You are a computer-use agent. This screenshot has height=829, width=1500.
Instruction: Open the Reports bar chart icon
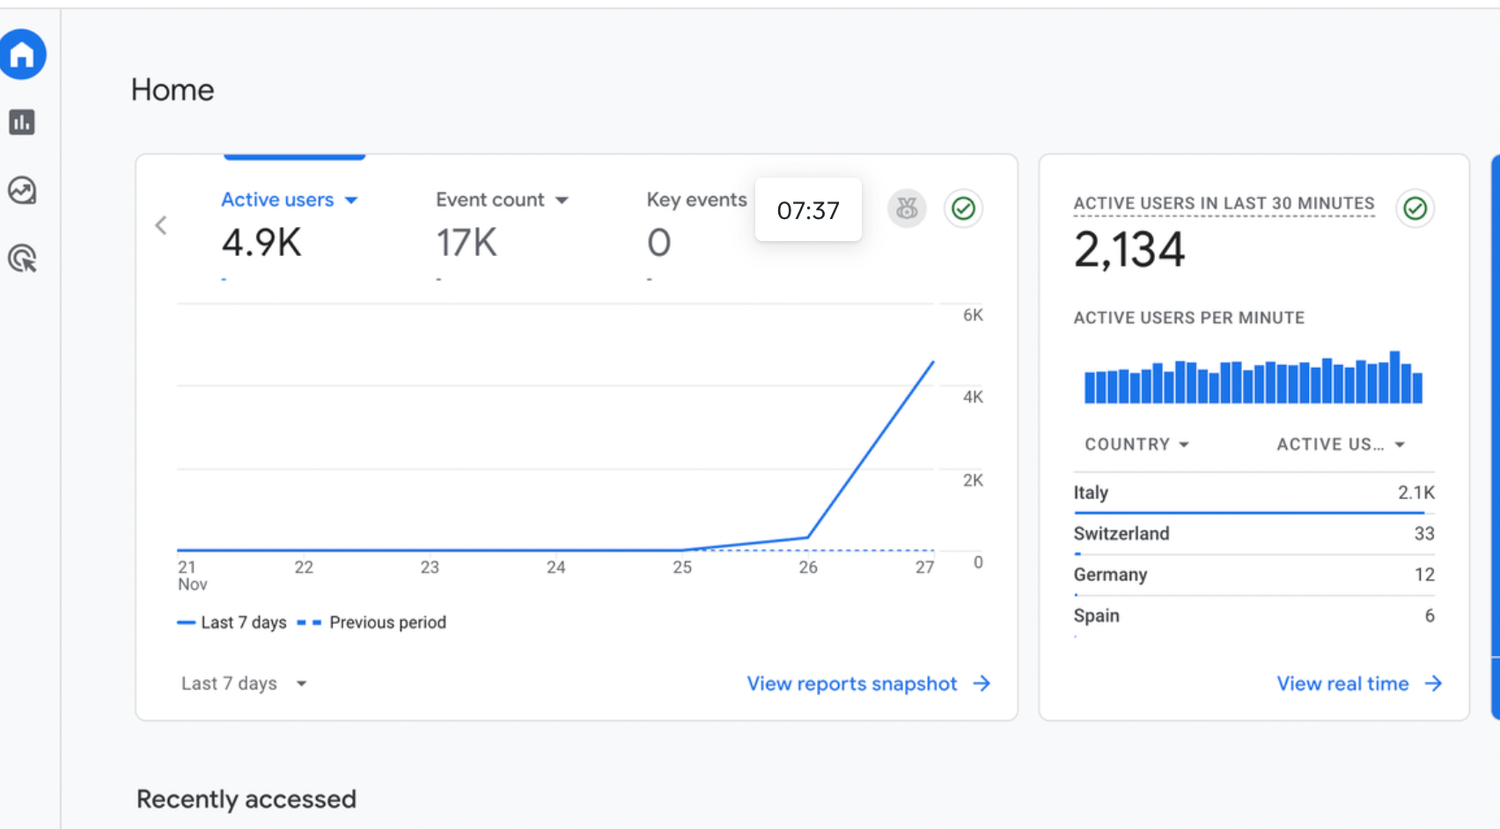[22, 122]
